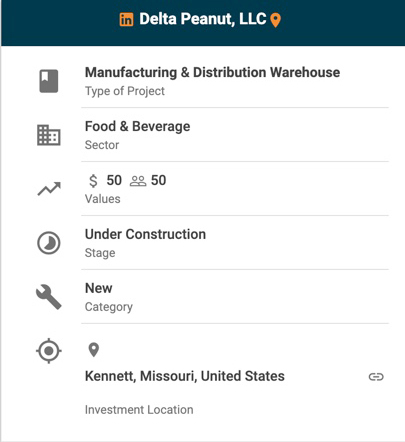Click the orange map pin in header
405x442 pixels.
(275, 20)
